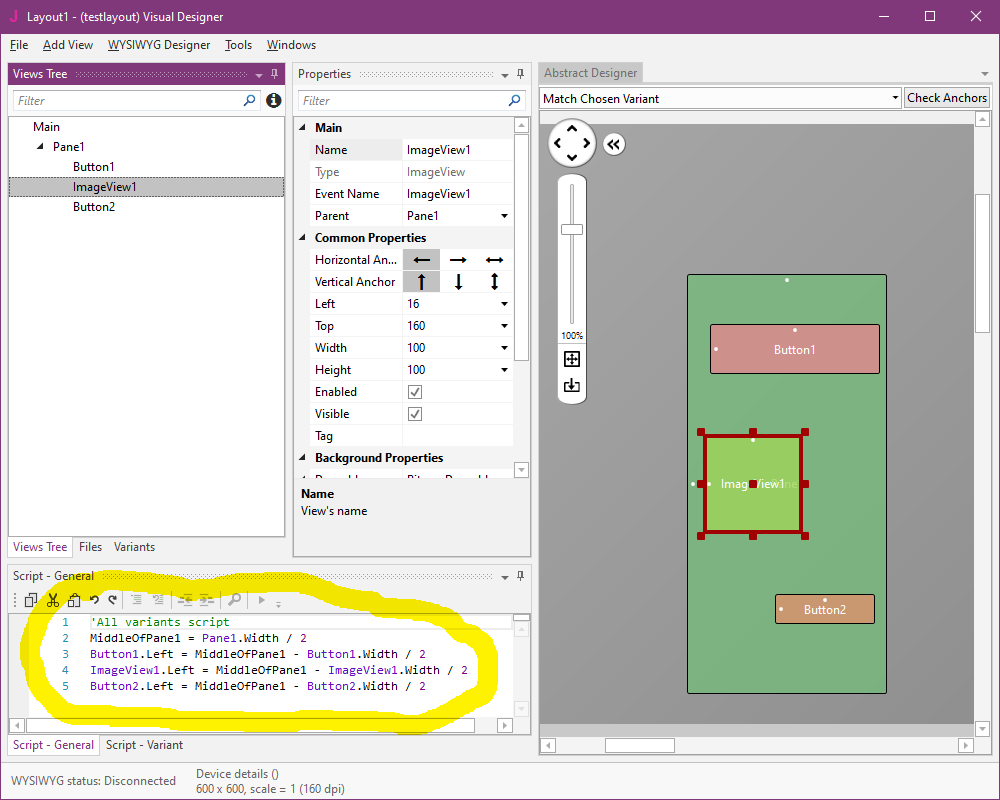
Task: Pan the designer left with the arrow pad
Action: [557, 144]
